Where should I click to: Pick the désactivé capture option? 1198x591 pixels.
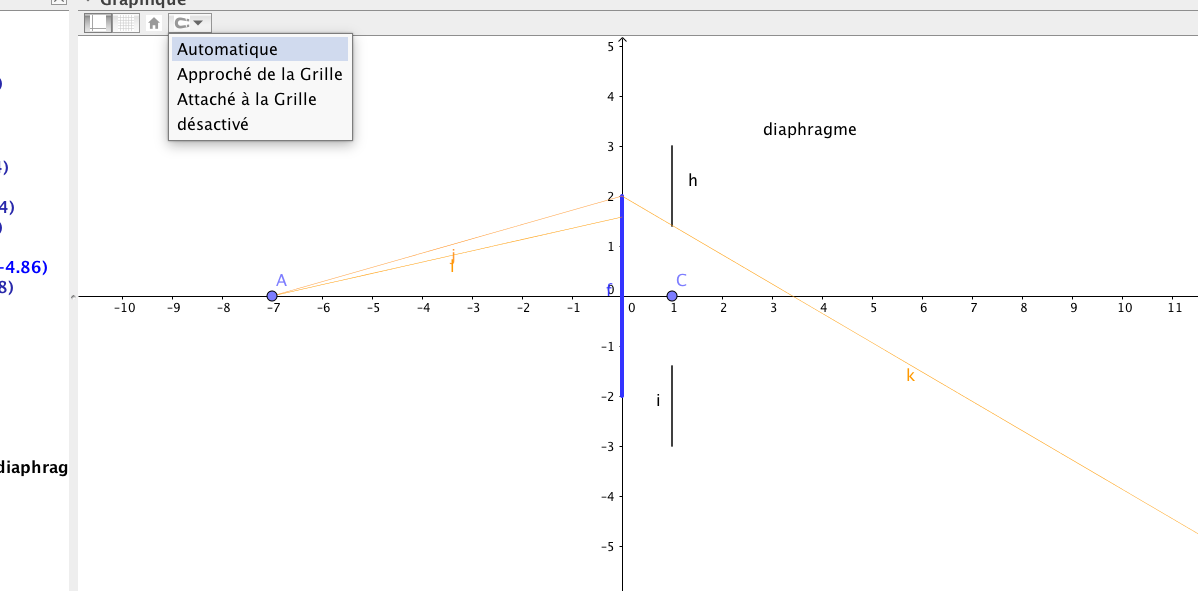click(x=212, y=124)
